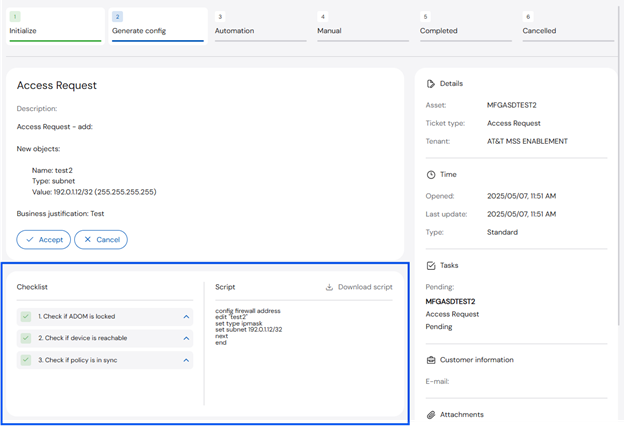
Task: Click the Checklist heading
Action: (x=32, y=287)
